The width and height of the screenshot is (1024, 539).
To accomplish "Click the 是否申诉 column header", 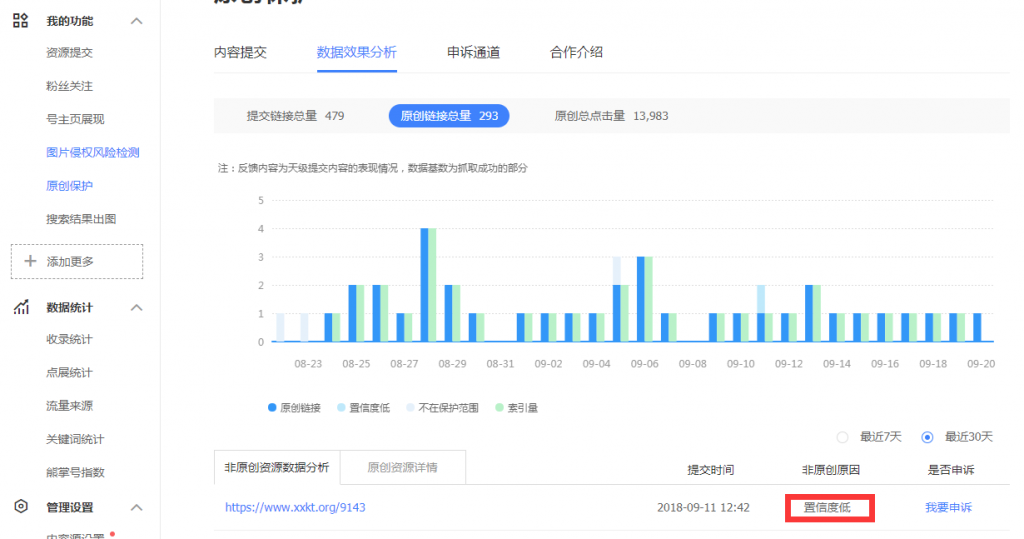I will coord(951,470).
